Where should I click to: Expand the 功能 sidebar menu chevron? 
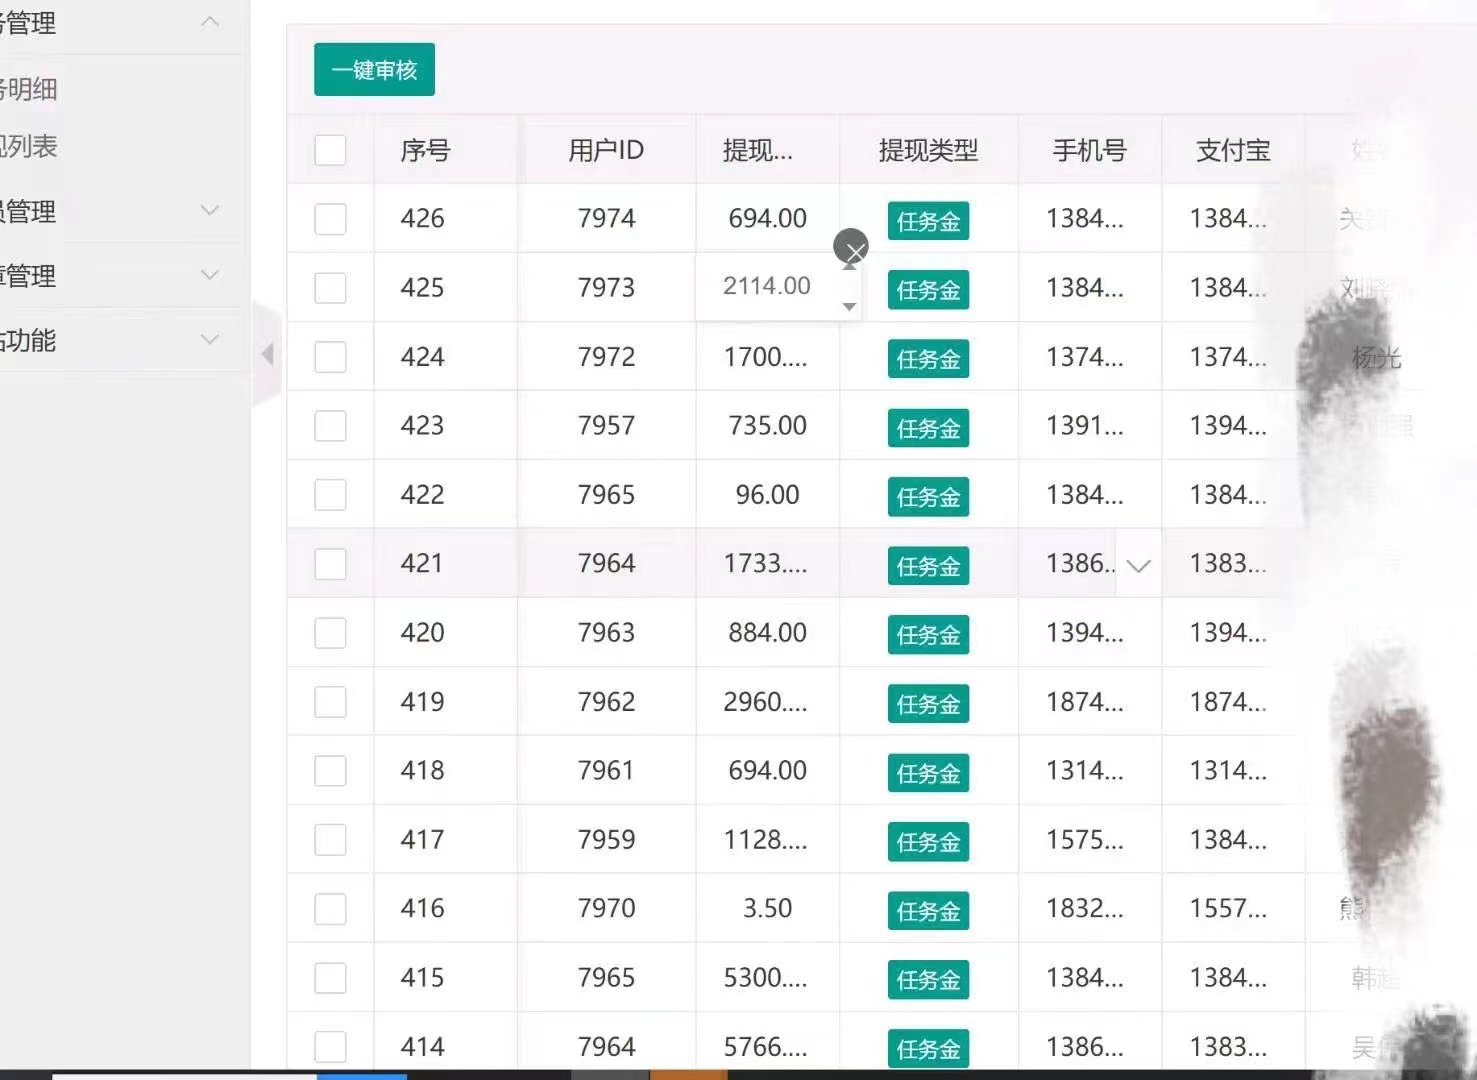(x=210, y=340)
